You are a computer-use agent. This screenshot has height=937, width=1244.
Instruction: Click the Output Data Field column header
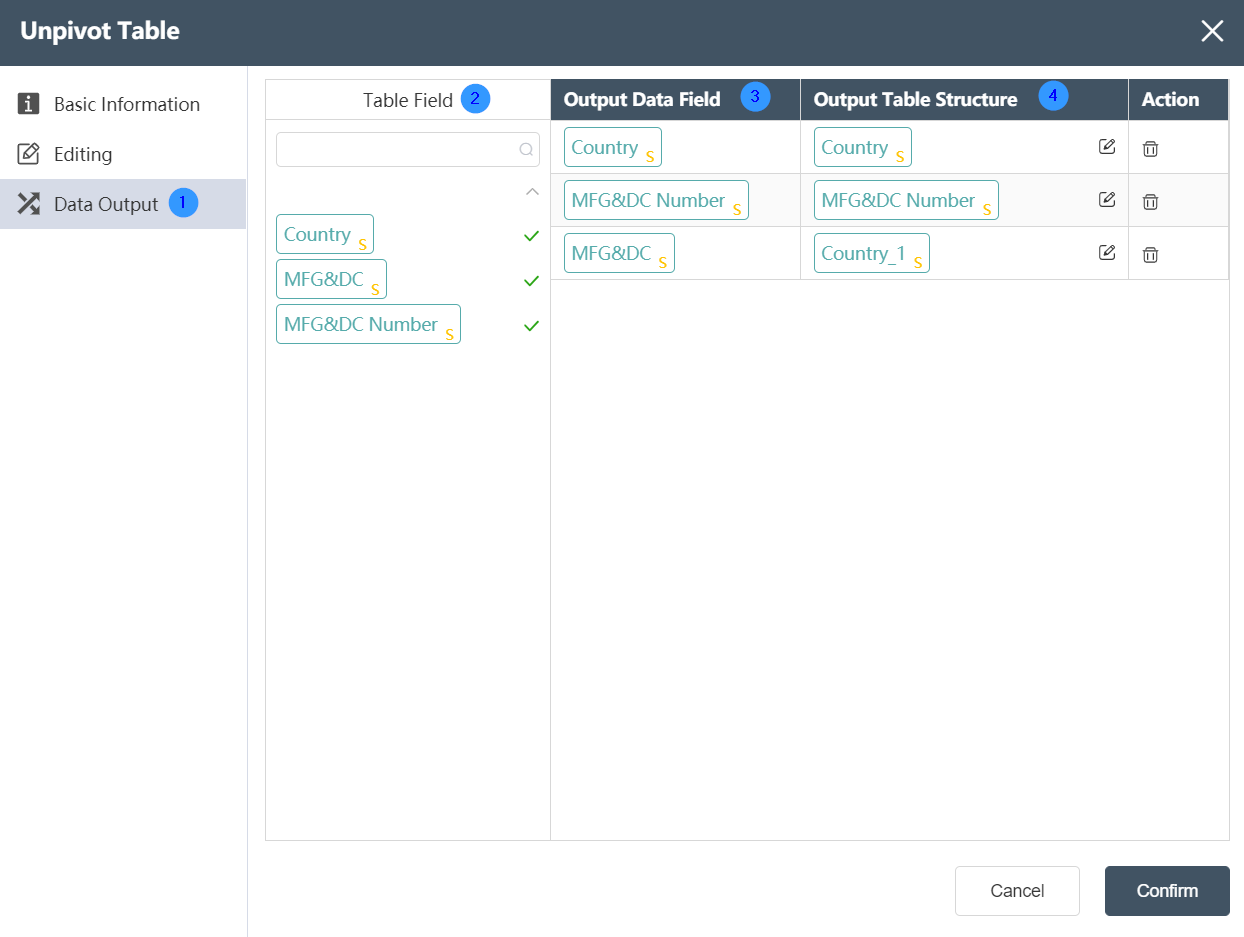click(x=675, y=99)
